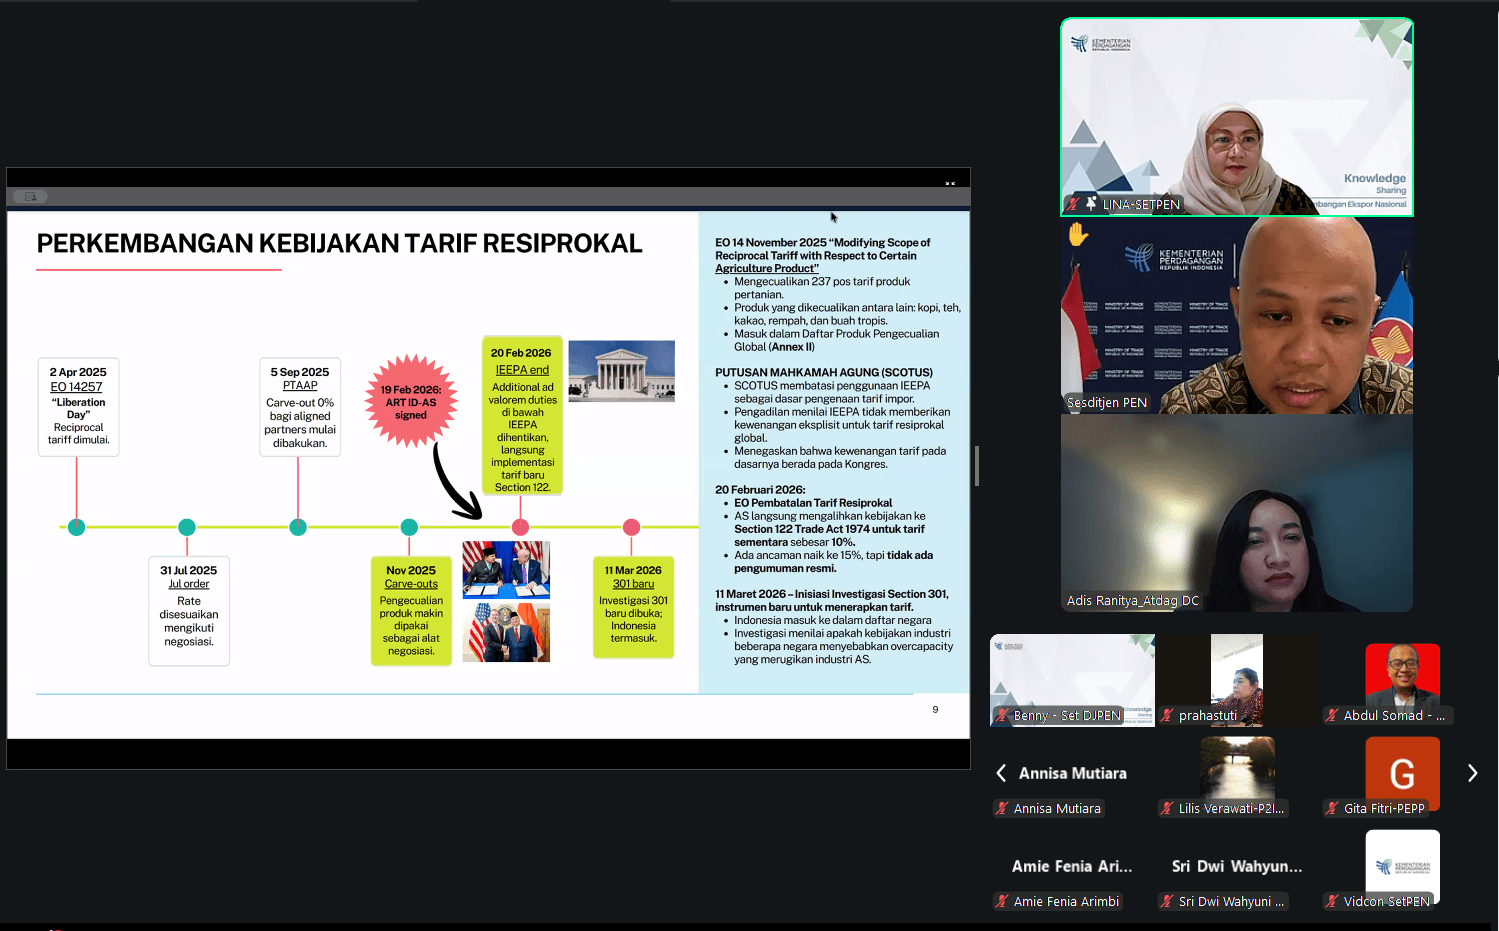Viewport: 1499px width, 931px height.
Task: Click the Amie Fenia Arimbi name label
Action: [1066, 901]
